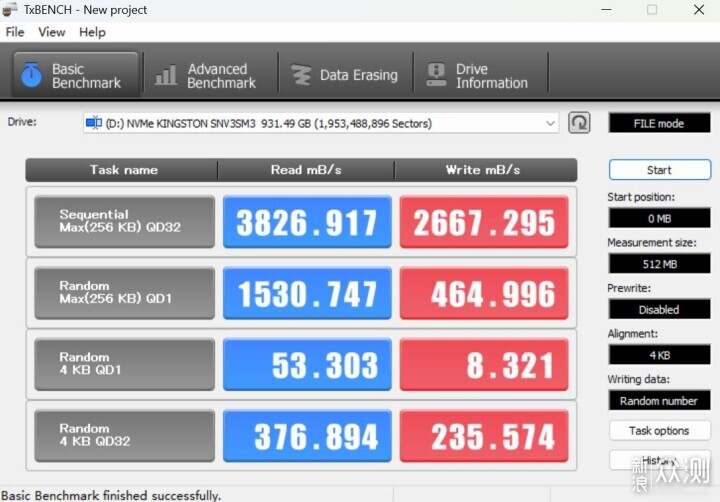Click the Drive Information disk icon
This screenshot has width=720, height=502.
[436, 74]
